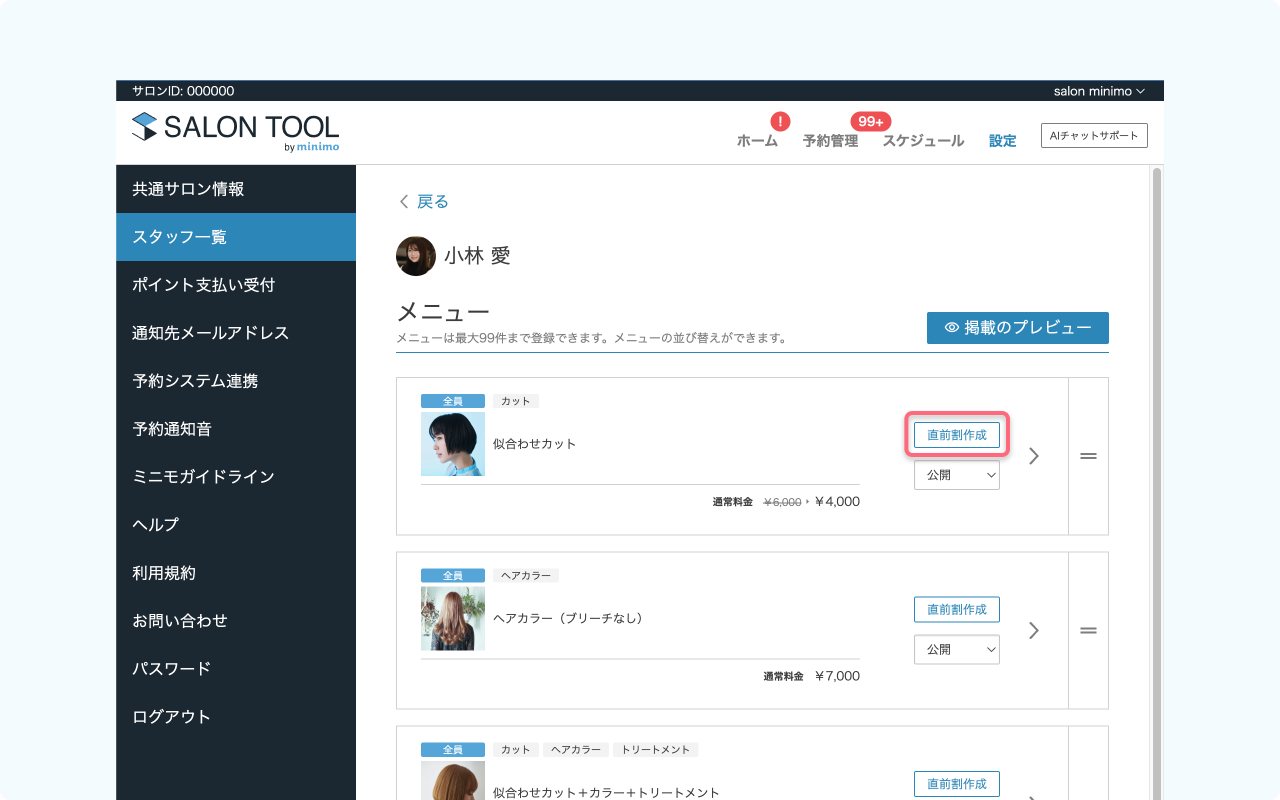Click the 戻る back link
This screenshot has width=1280, height=800.
424,202
